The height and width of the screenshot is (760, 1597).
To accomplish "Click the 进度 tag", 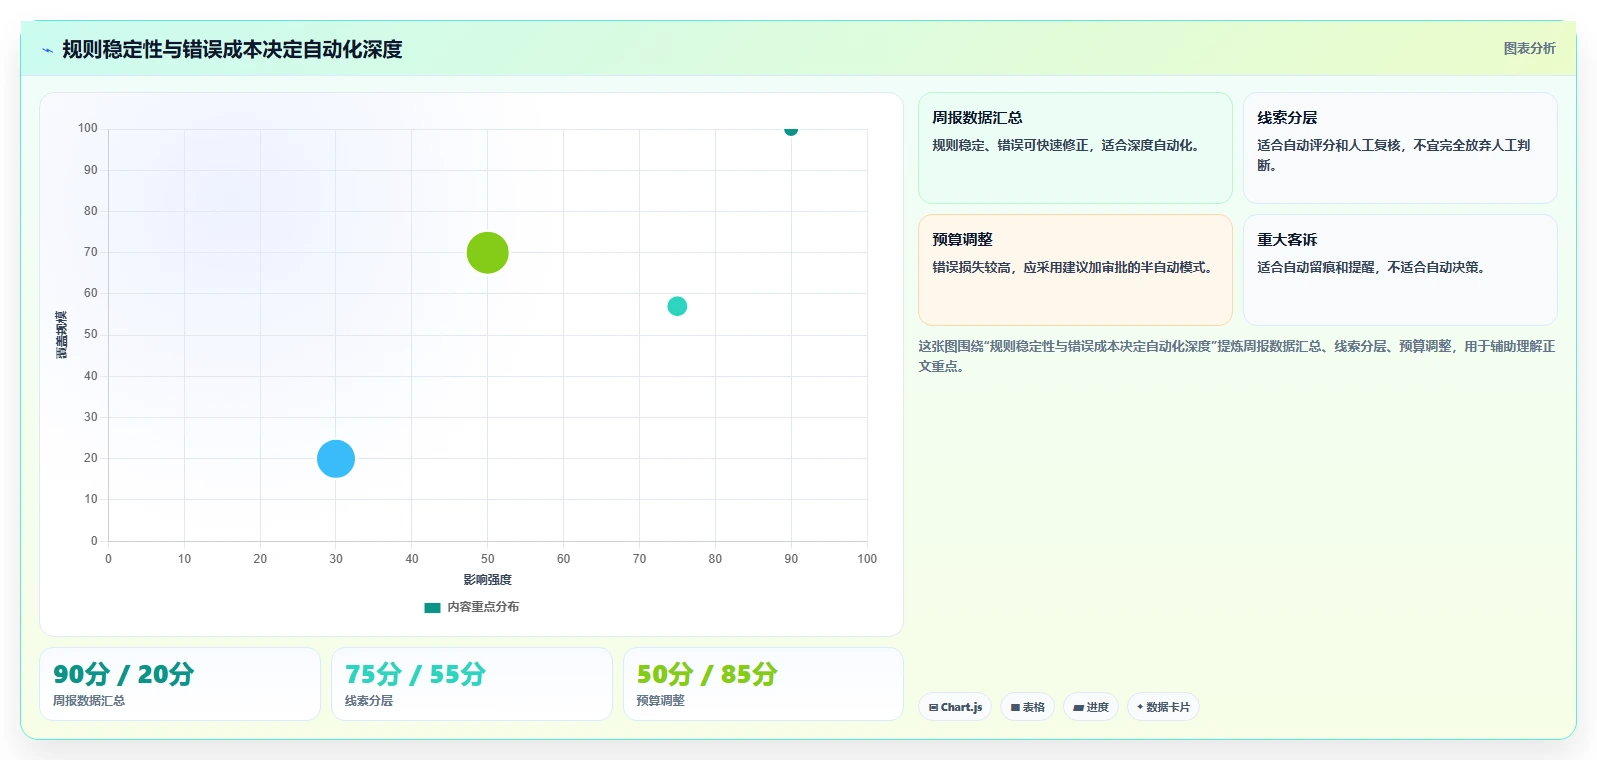I will [1091, 707].
